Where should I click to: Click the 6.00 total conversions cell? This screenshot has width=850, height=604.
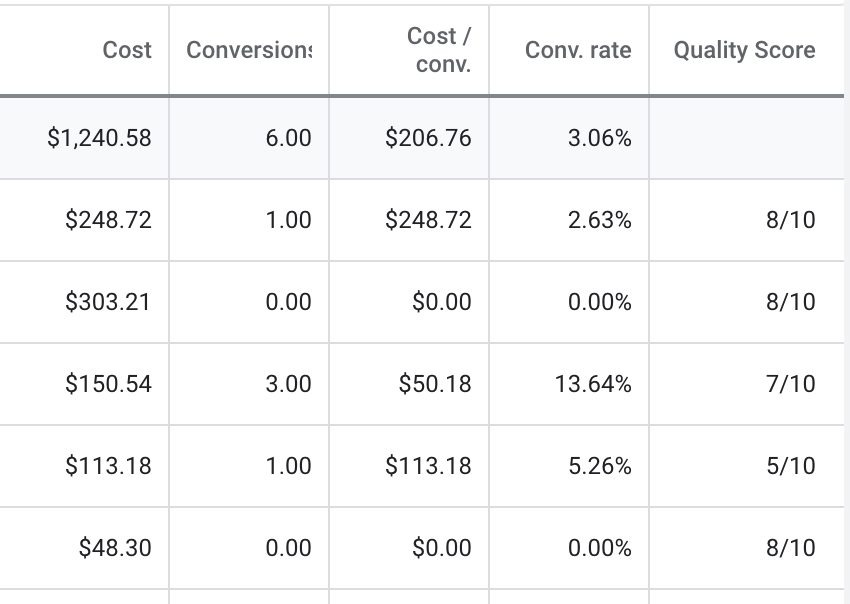click(288, 138)
